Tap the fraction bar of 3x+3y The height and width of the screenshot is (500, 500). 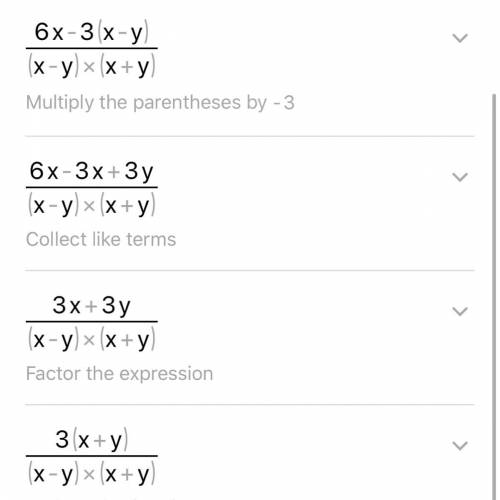coord(92,322)
